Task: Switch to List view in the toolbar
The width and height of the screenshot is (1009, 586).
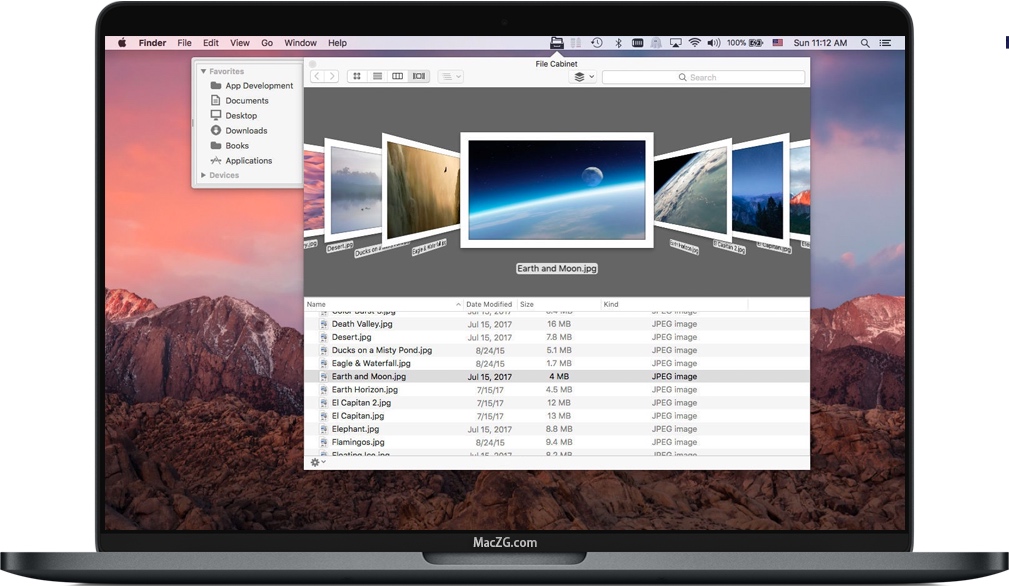Action: pyautogui.click(x=377, y=75)
